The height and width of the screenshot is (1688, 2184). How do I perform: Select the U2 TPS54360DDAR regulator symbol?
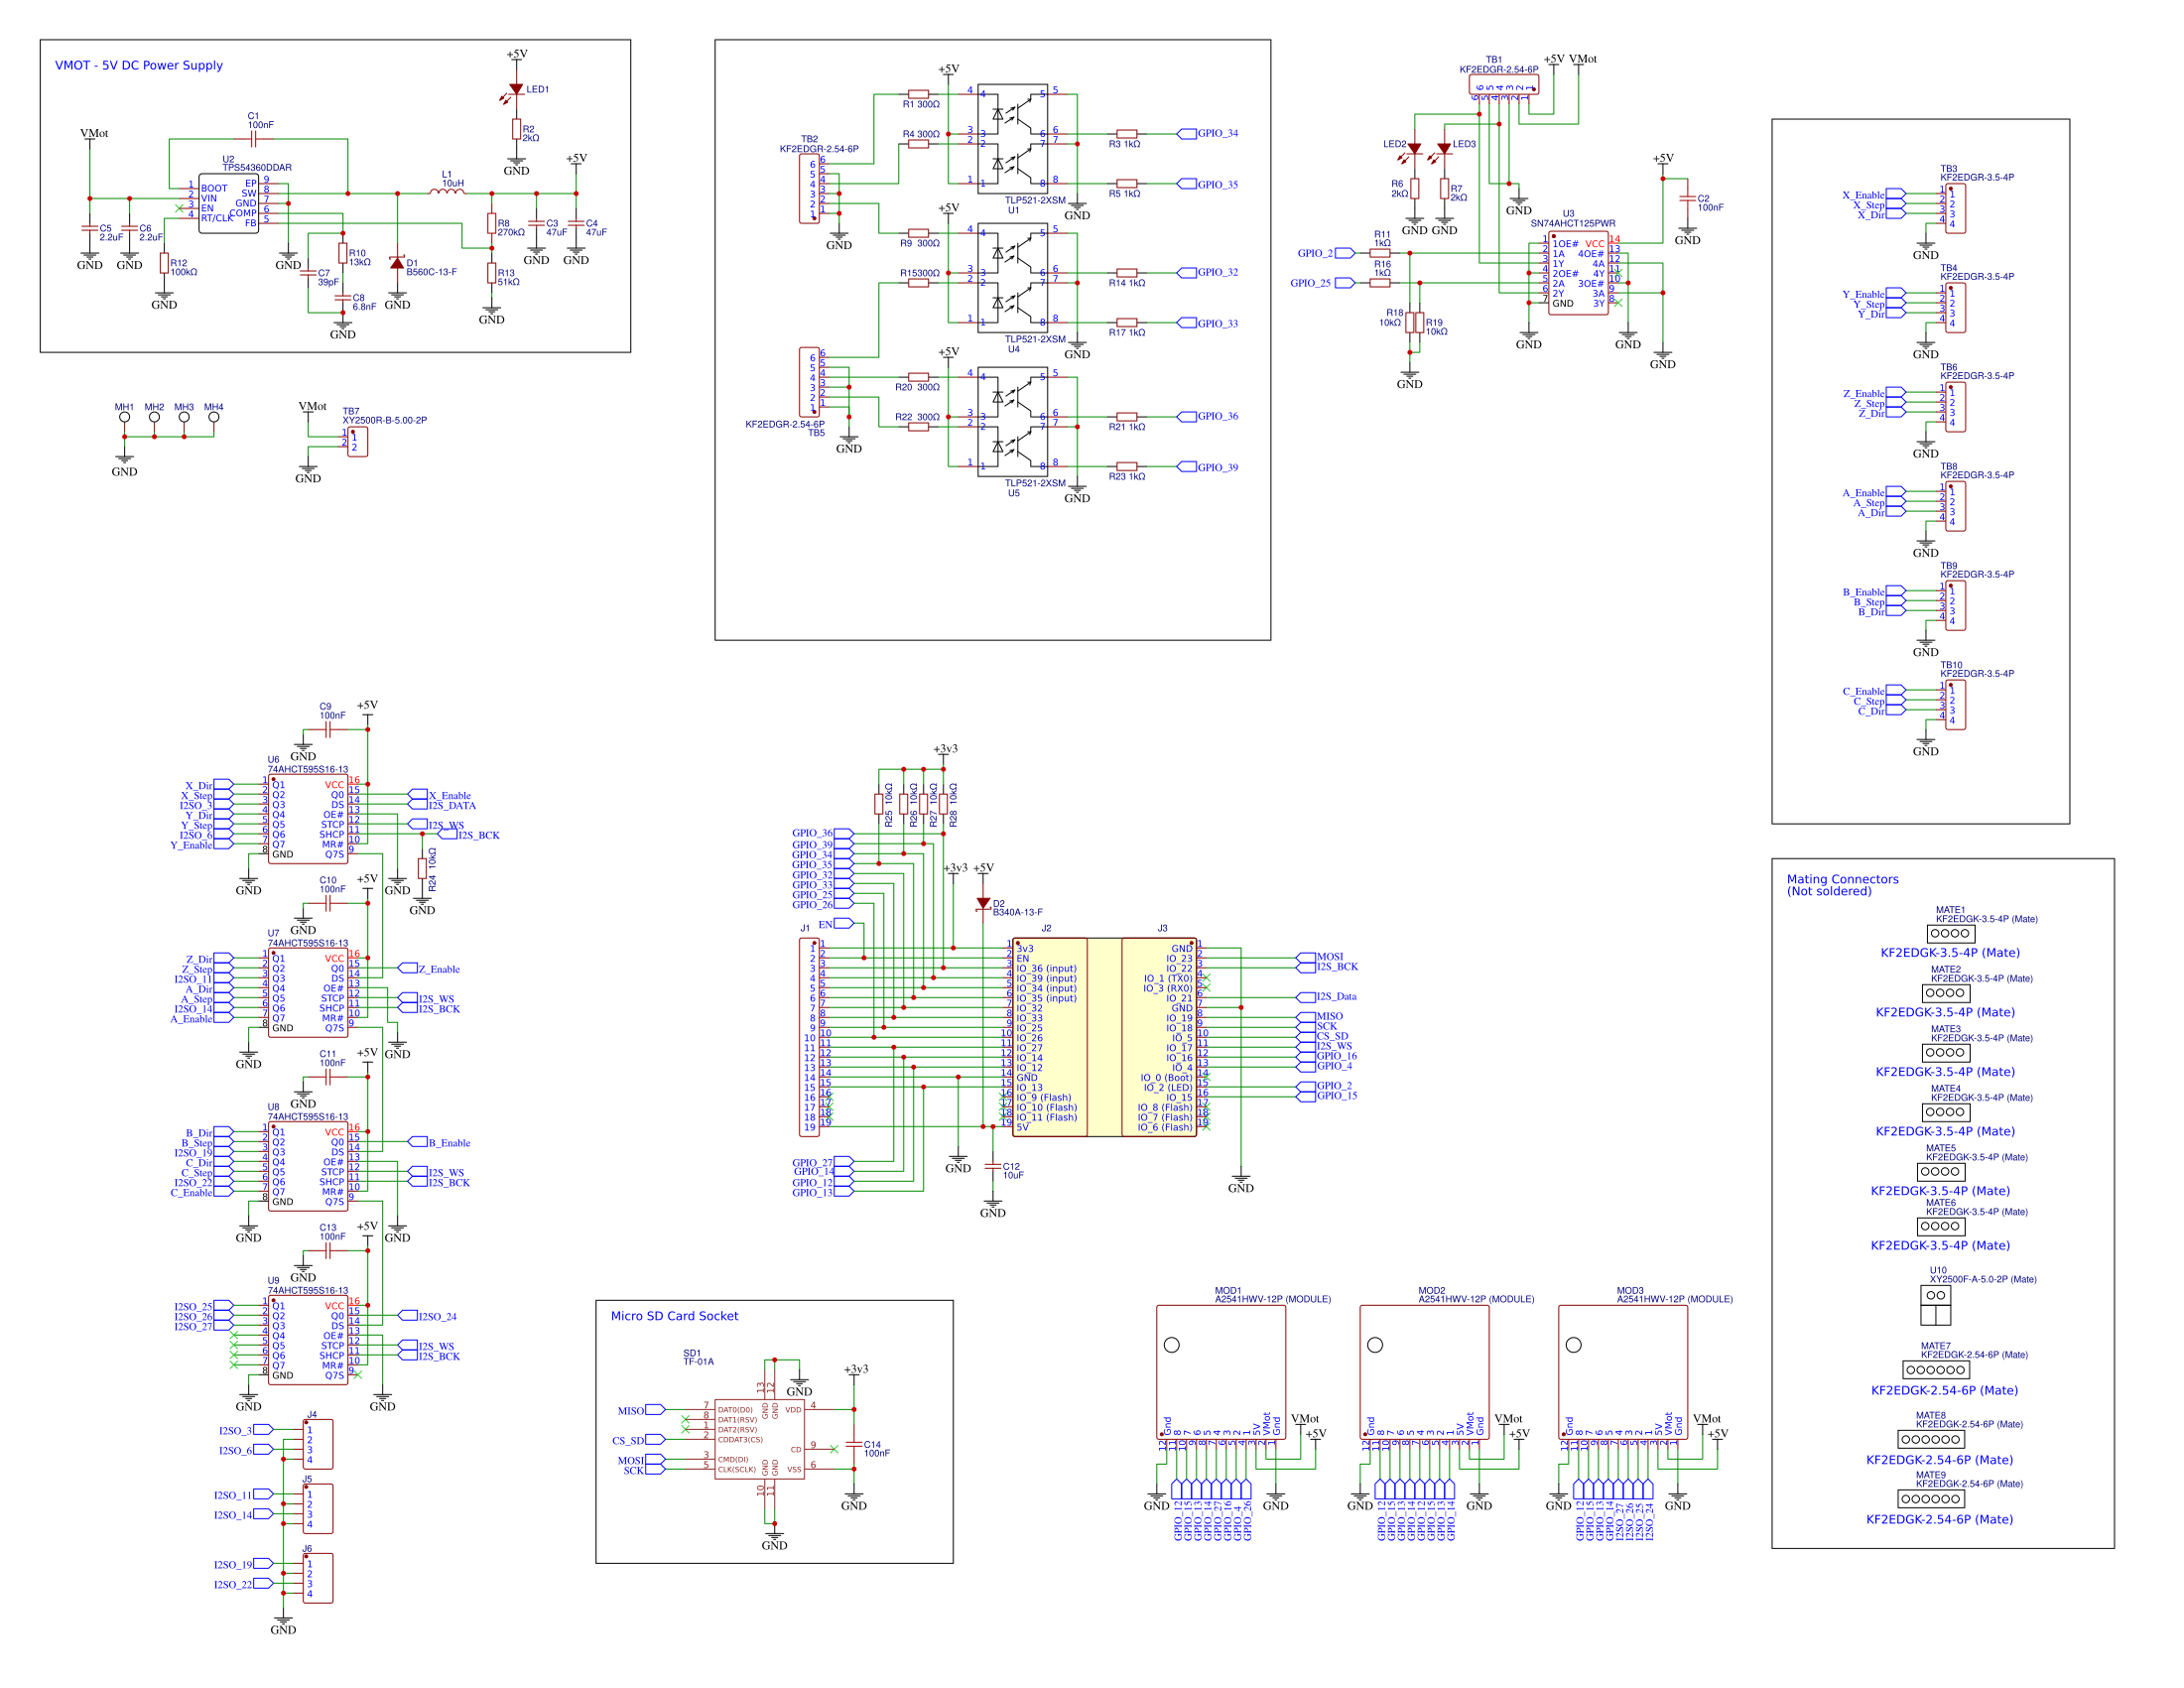pos(228,204)
